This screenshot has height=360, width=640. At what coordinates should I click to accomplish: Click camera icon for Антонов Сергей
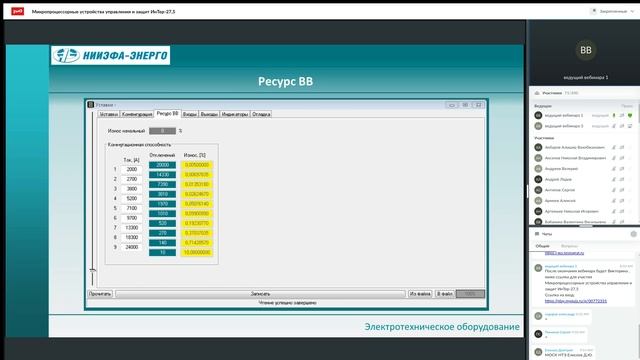click(x=622, y=190)
